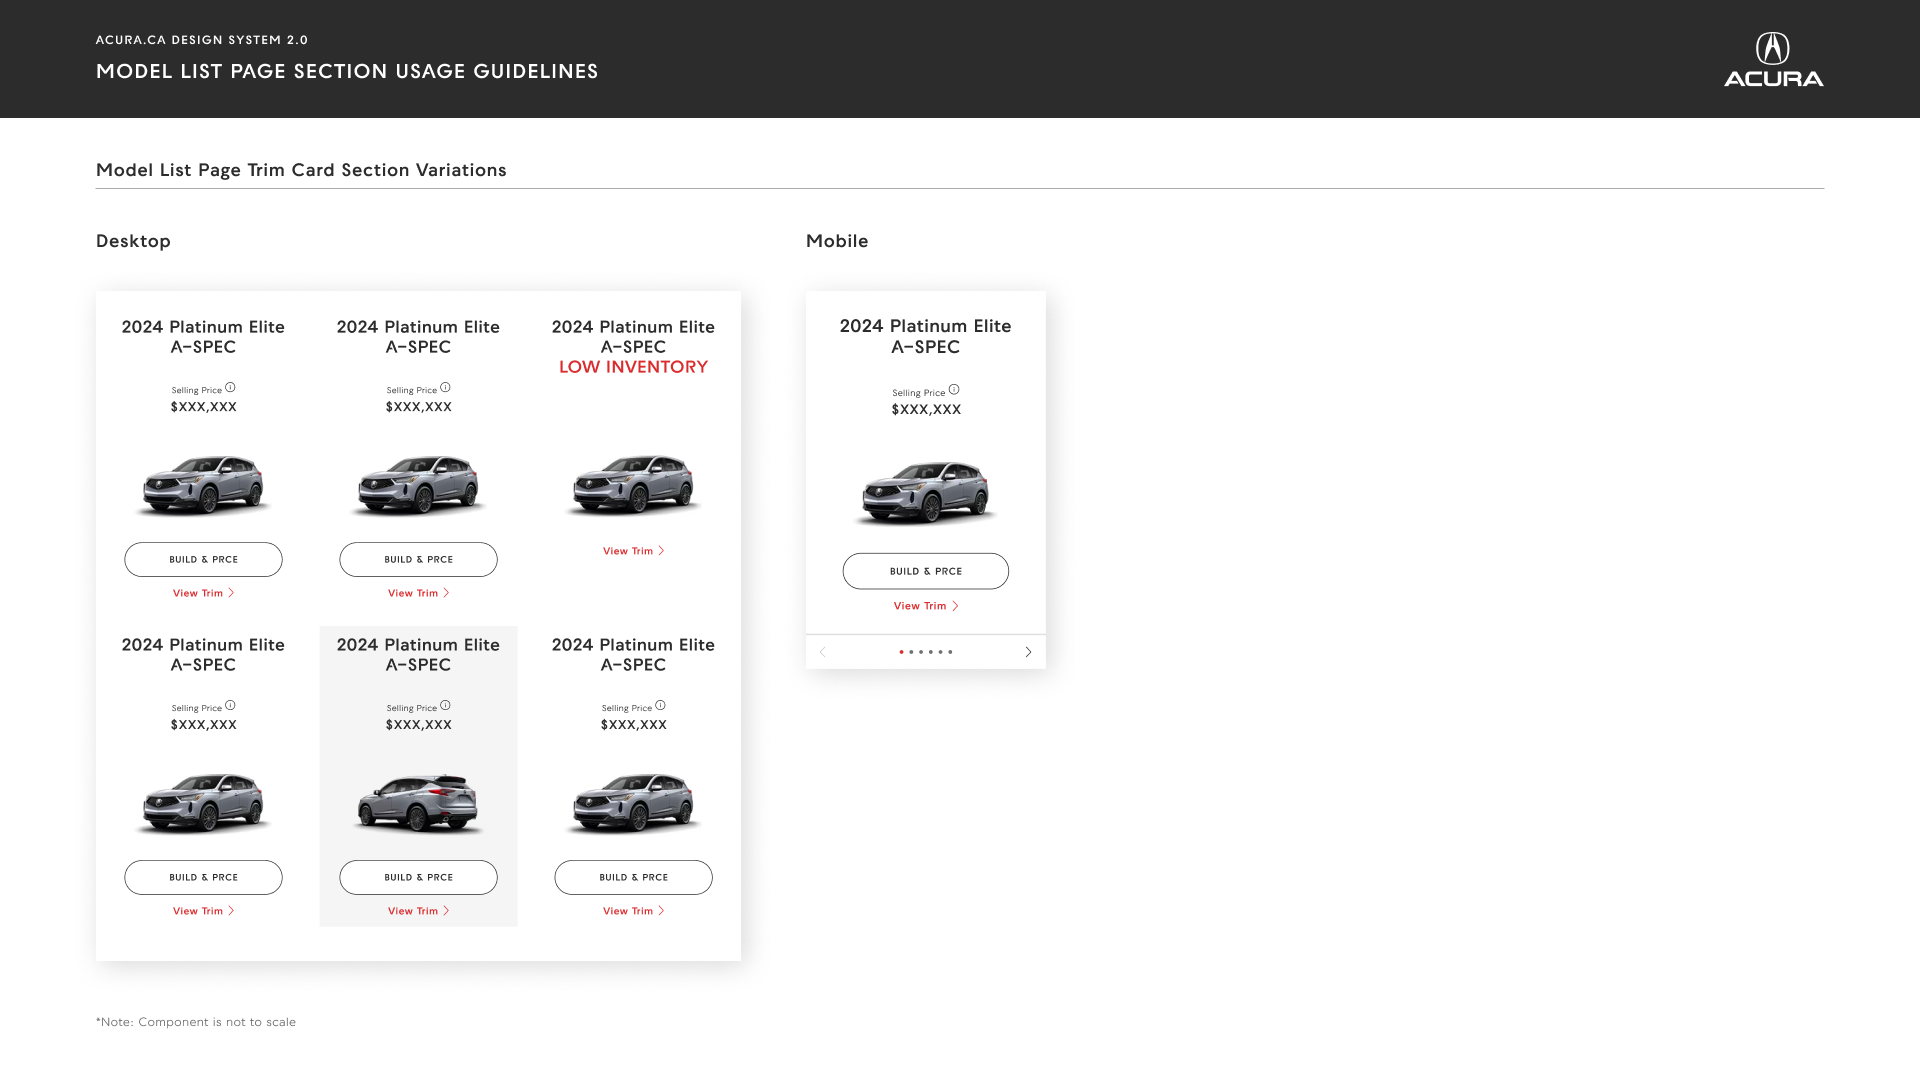Open View Trim under the LOW INVENTORY card
The height and width of the screenshot is (1080, 1920).
click(633, 551)
